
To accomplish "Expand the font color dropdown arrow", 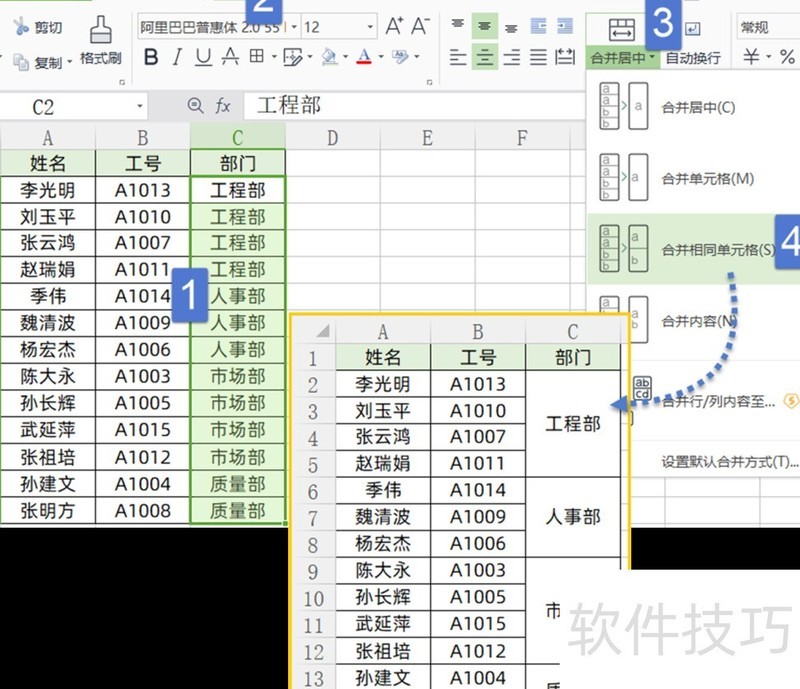I will pyautogui.click(x=381, y=57).
